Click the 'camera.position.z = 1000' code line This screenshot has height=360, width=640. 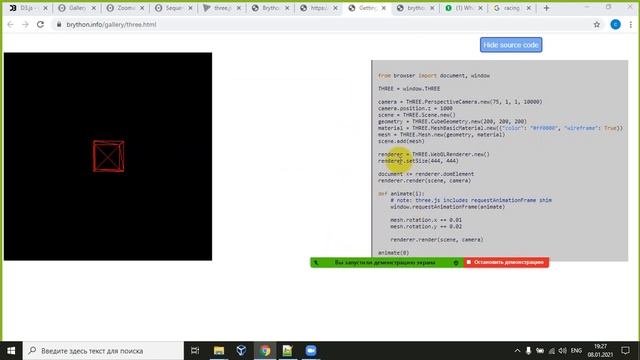coord(415,108)
